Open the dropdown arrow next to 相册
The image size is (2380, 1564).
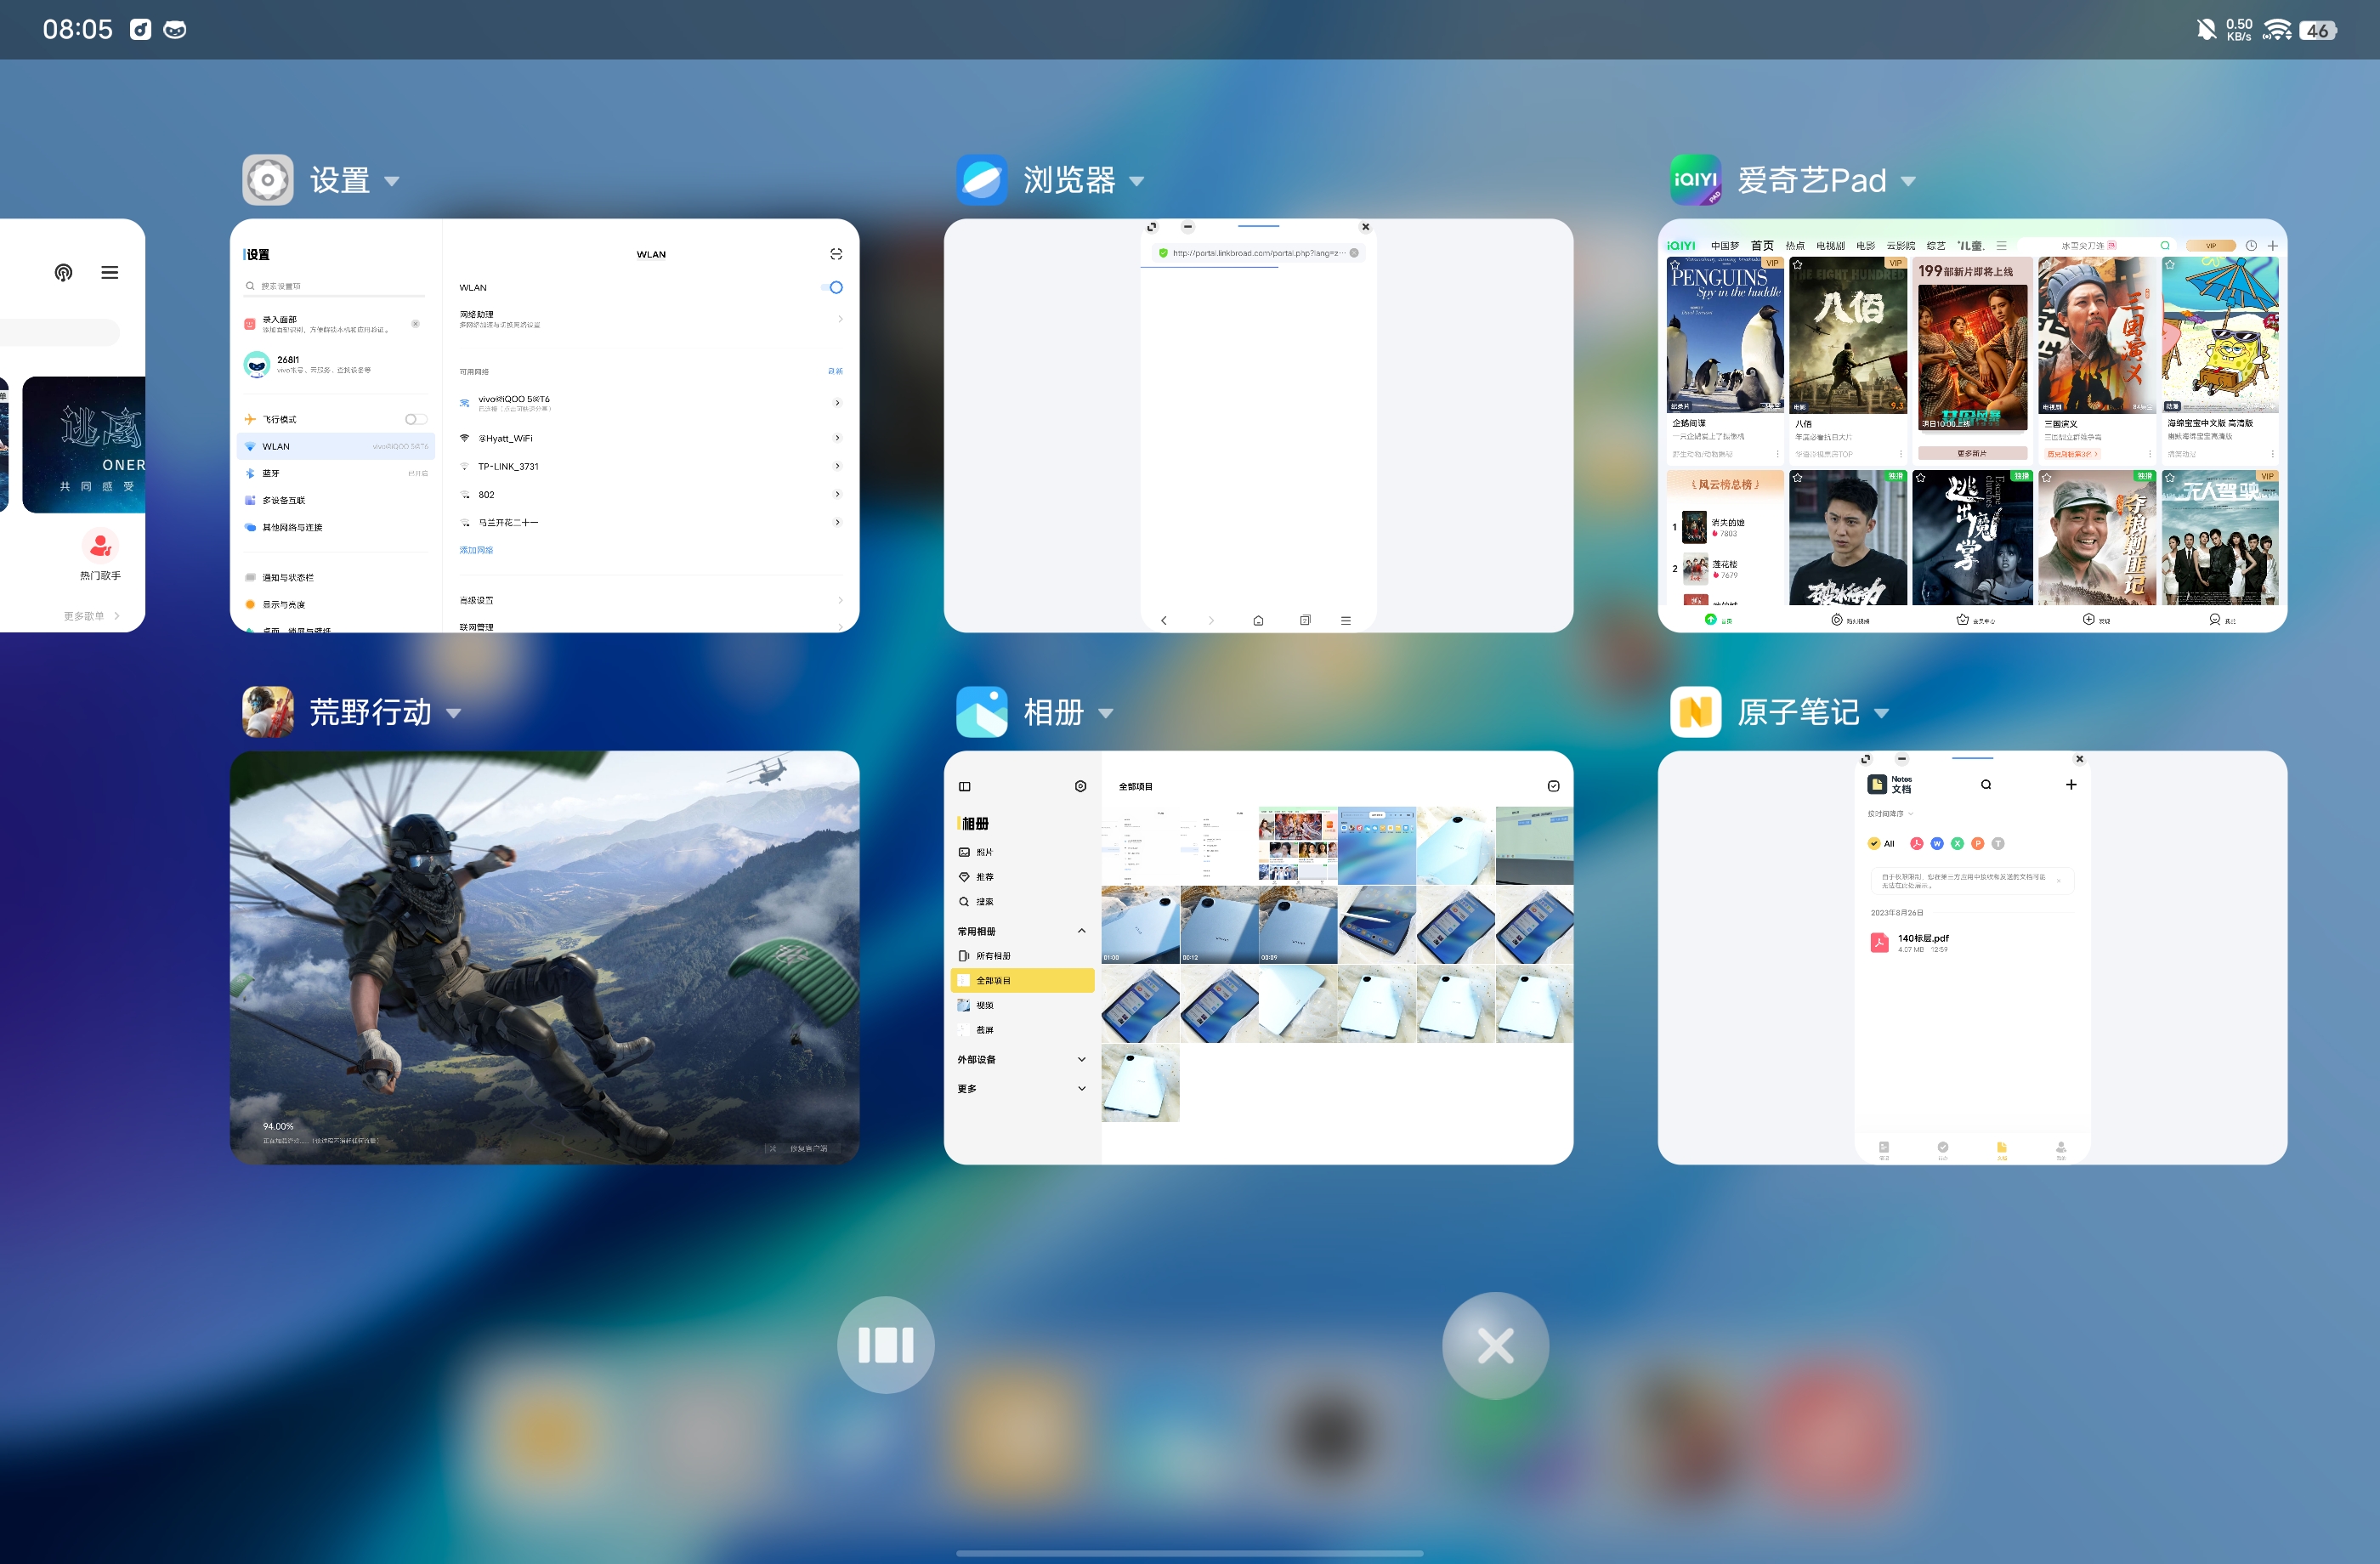point(1106,714)
